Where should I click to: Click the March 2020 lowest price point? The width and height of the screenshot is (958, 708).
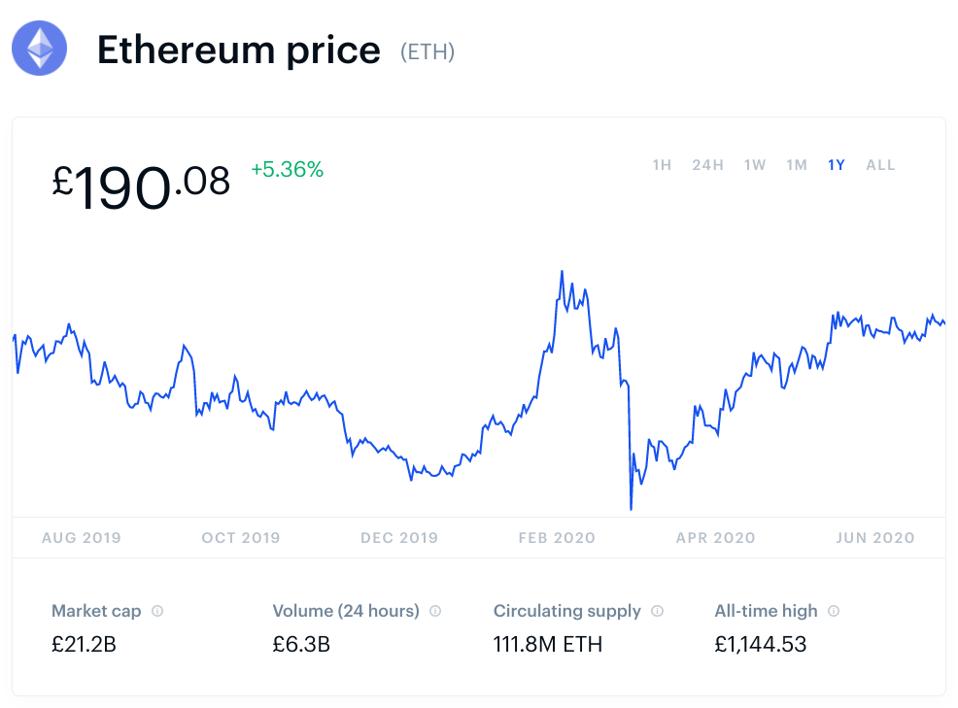click(x=631, y=509)
